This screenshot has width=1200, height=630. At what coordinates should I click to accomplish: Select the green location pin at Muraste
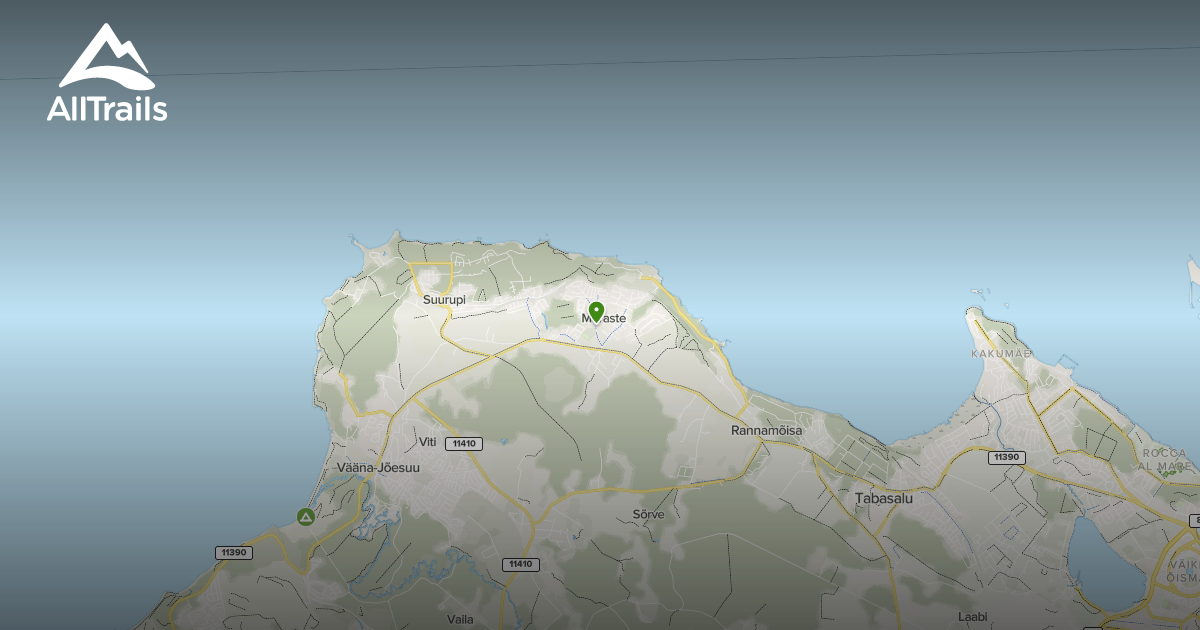596,312
